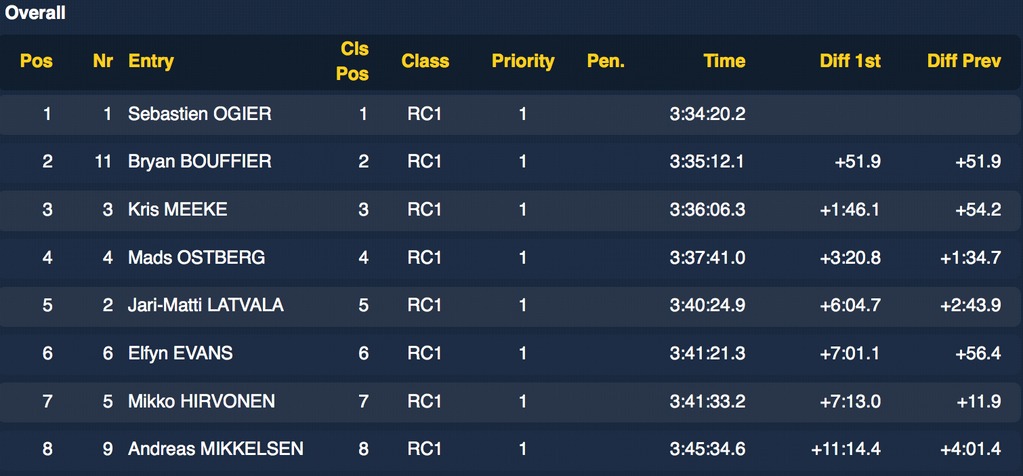The height and width of the screenshot is (476, 1023).
Task: Click the Diff 1st column header
Action: click(850, 61)
